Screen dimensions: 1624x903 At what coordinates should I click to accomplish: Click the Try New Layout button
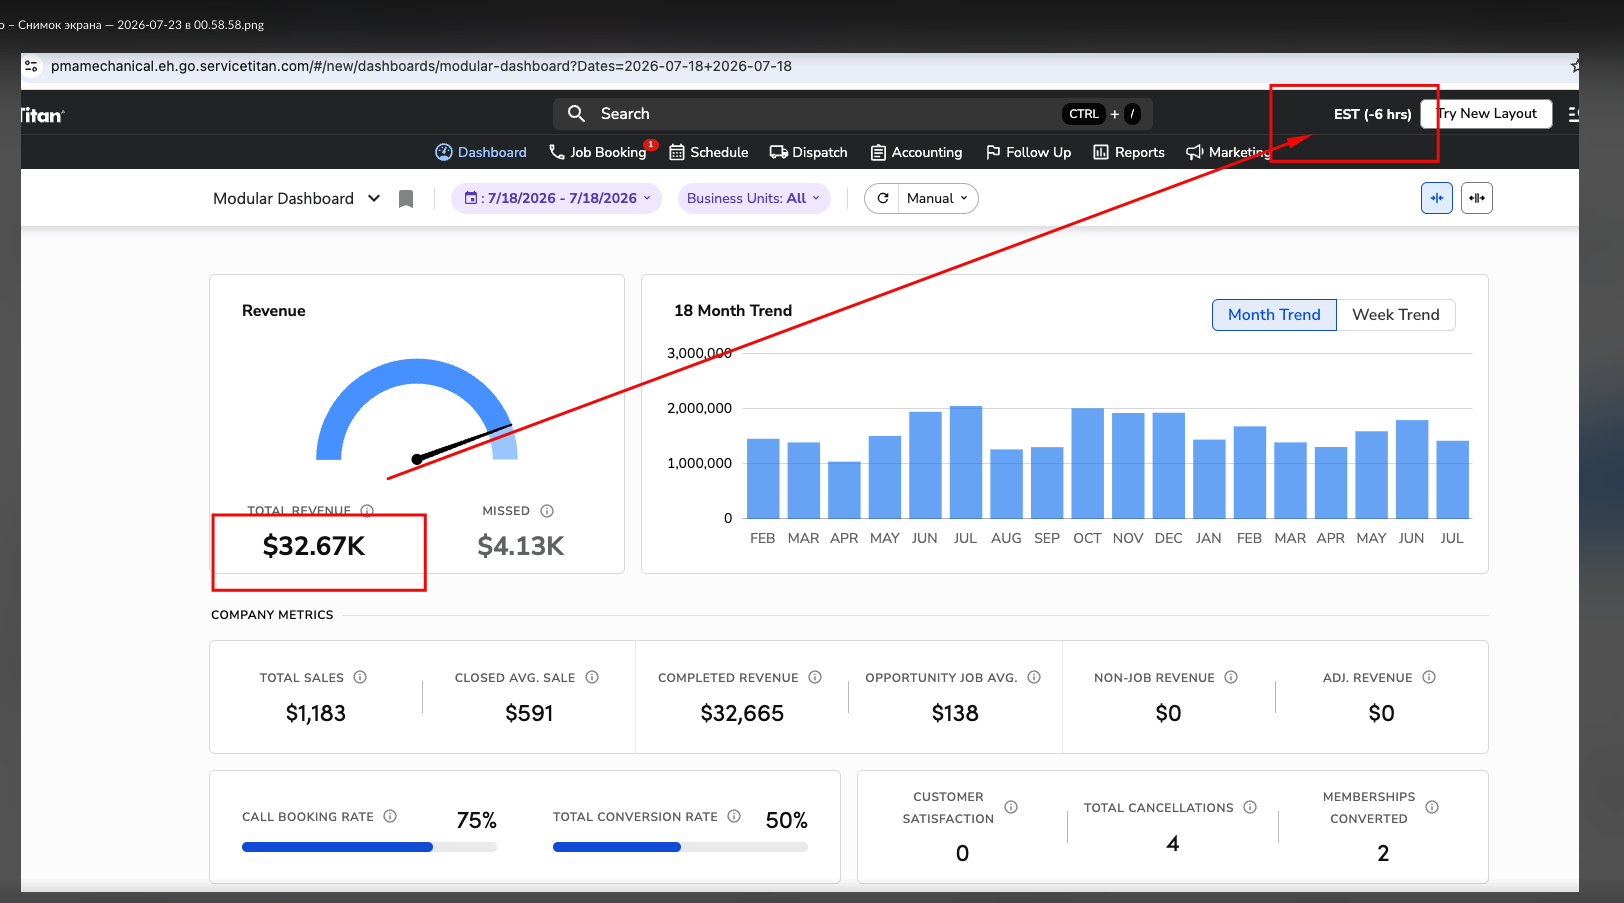point(1487,114)
